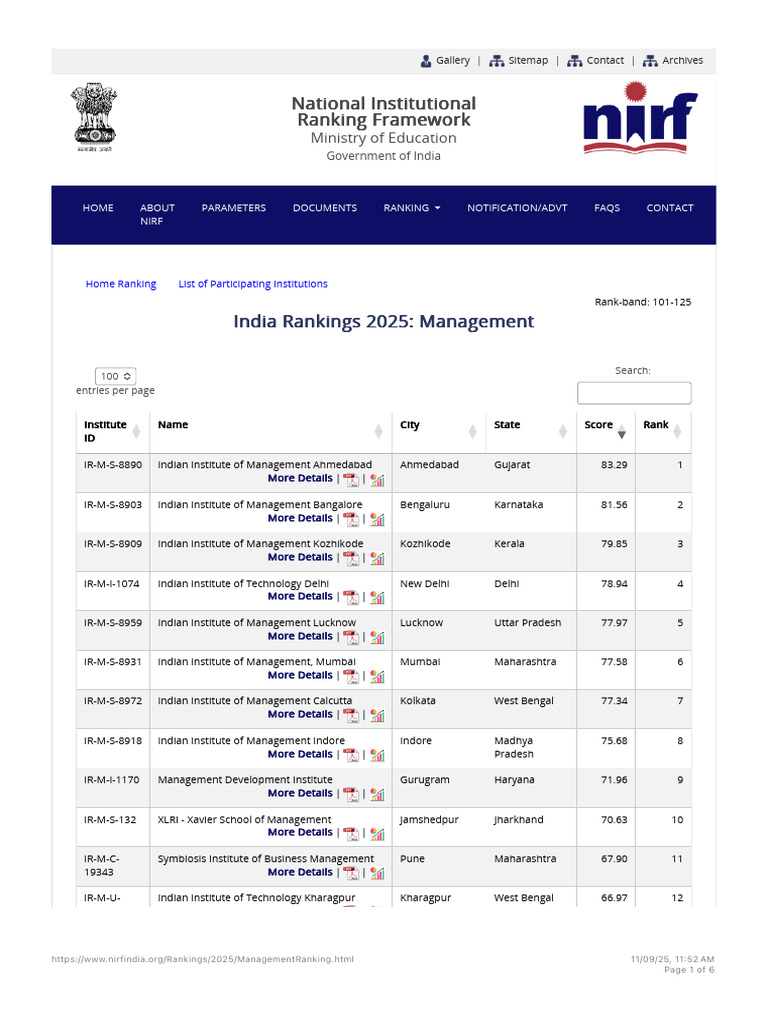The image size is (768, 1024).
Task: Open More Details for XLRI
Action: [300, 833]
